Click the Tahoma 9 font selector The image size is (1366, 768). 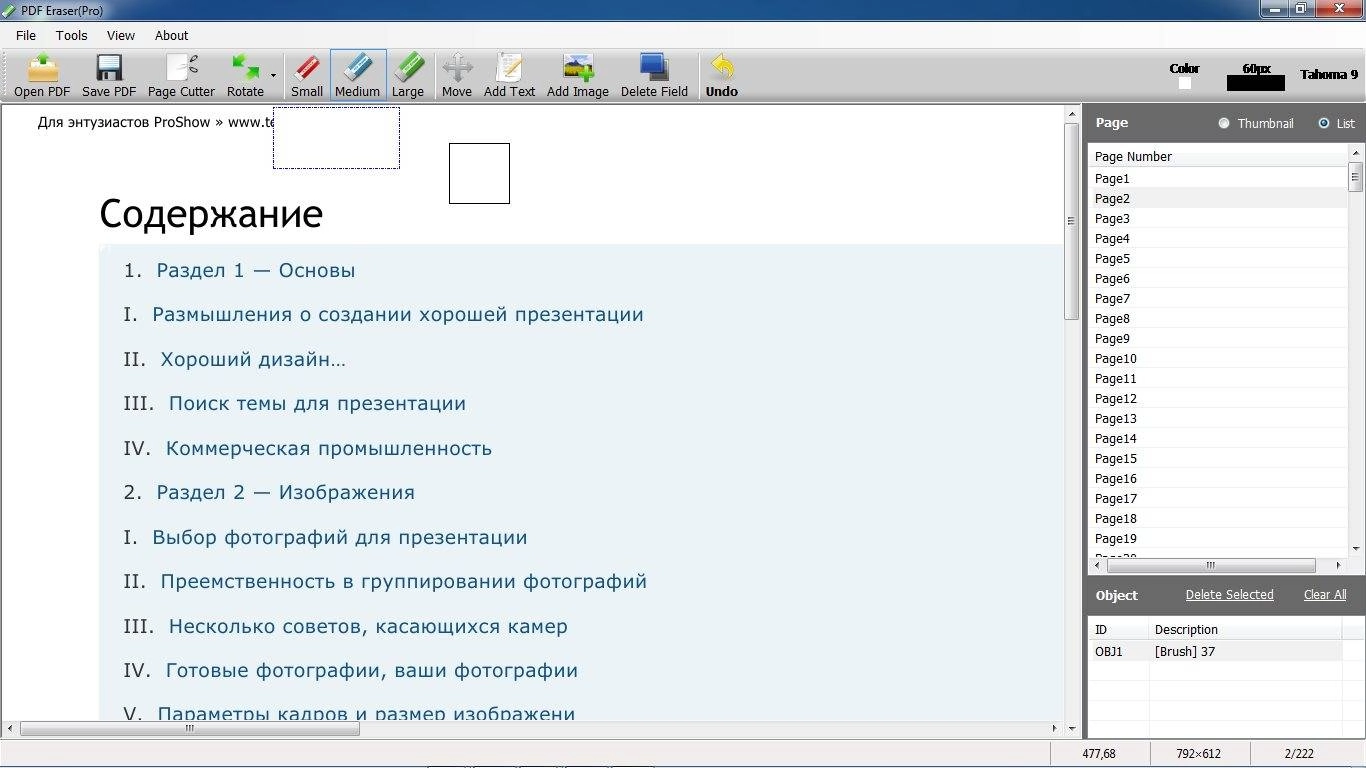click(x=1329, y=75)
